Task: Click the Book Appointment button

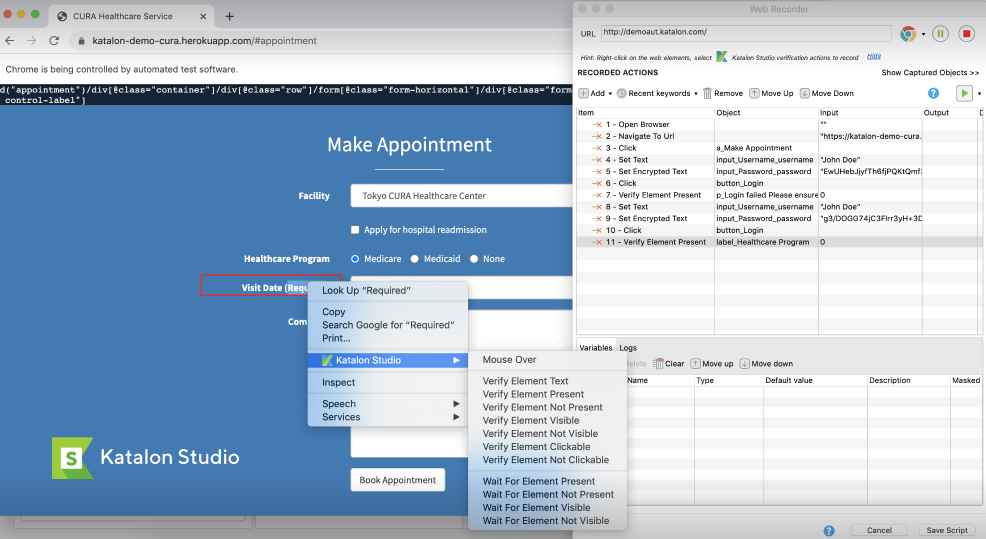Action: click(397, 480)
